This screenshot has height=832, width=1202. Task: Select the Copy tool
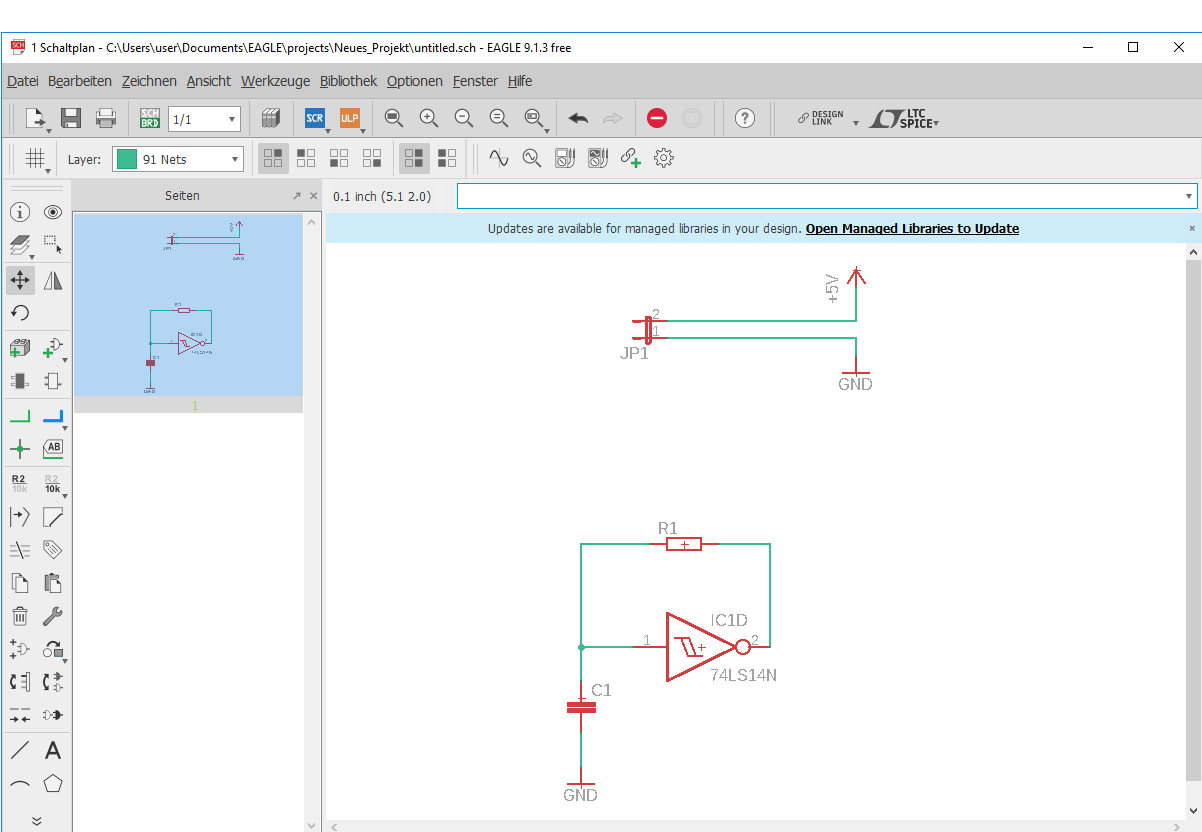(x=20, y=583)
